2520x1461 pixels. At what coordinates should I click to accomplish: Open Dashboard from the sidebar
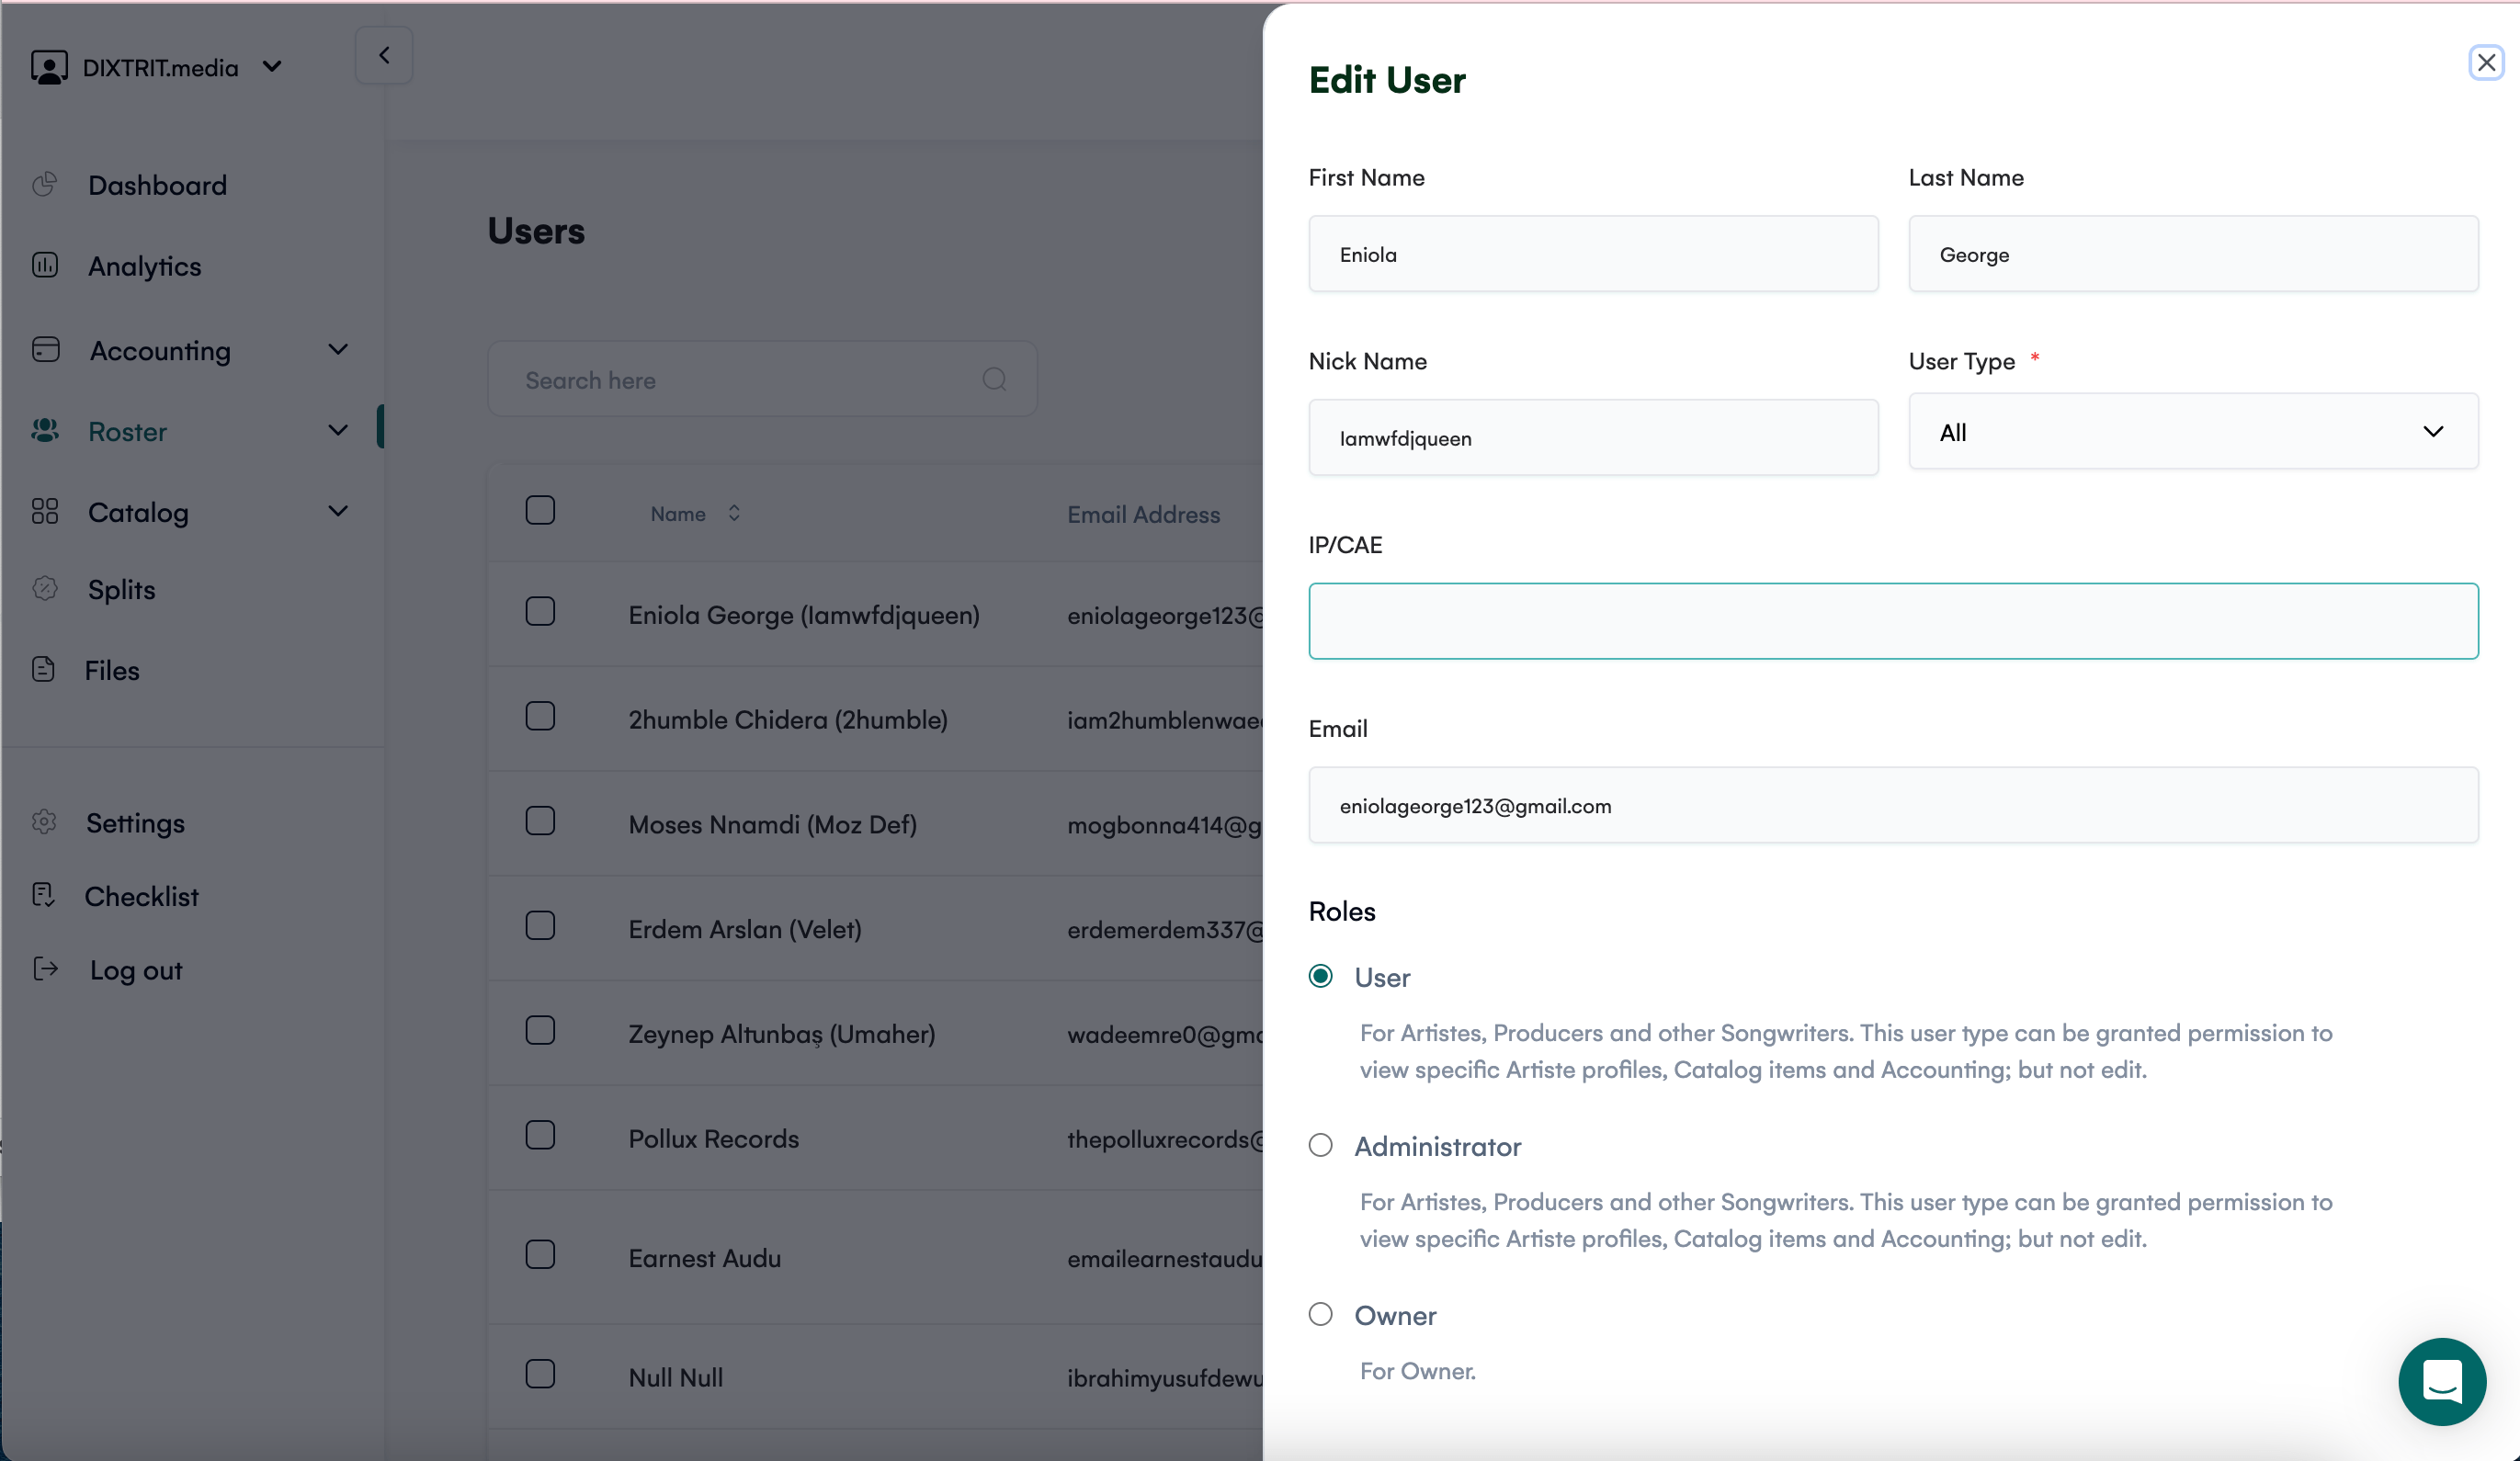pos(157,185)
